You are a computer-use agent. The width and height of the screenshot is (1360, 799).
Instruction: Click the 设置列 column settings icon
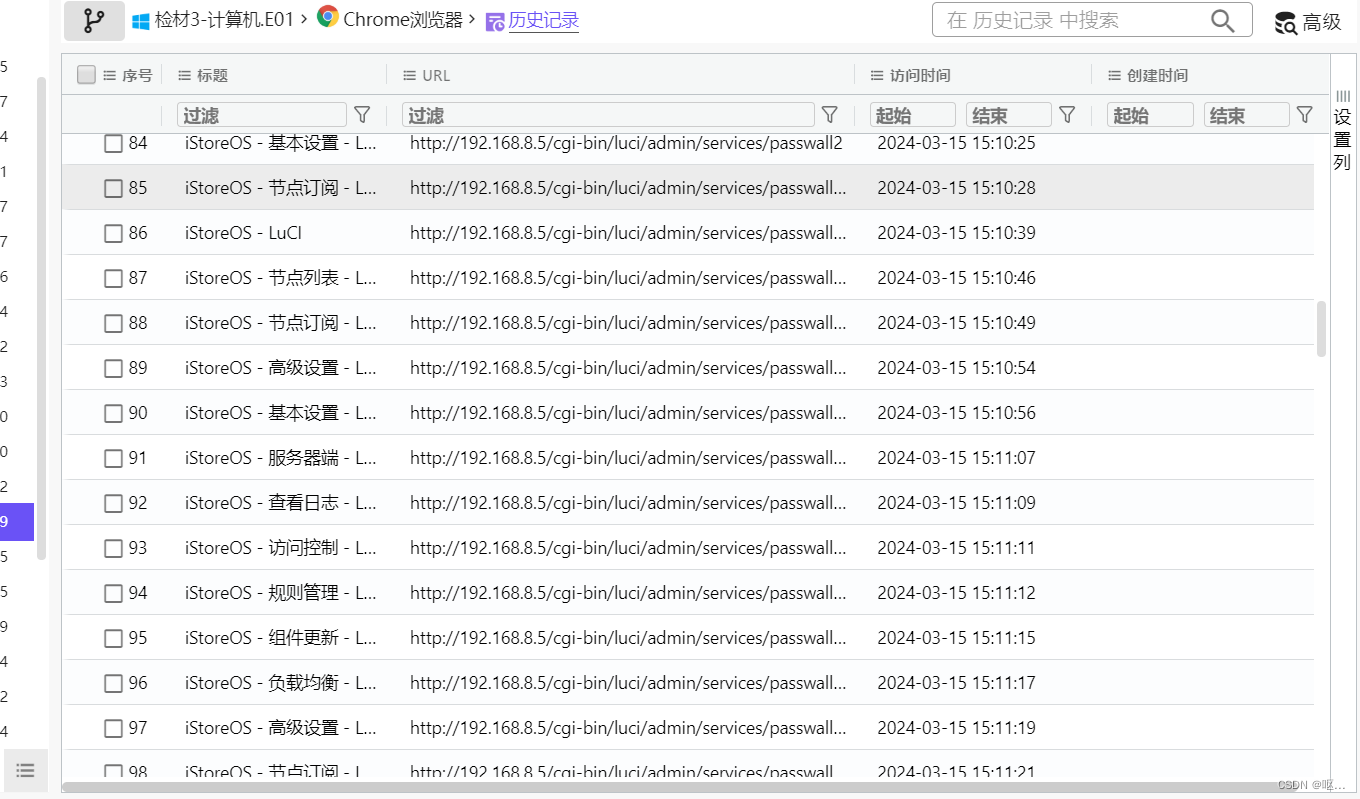click(1343, 95)
